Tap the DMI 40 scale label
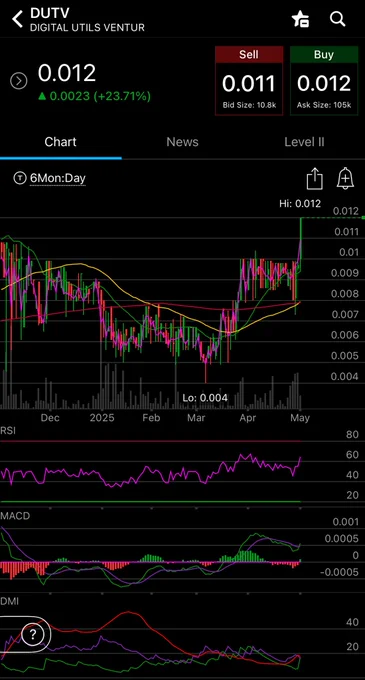Screen dimensions: 365x680 tap(352, 622)
